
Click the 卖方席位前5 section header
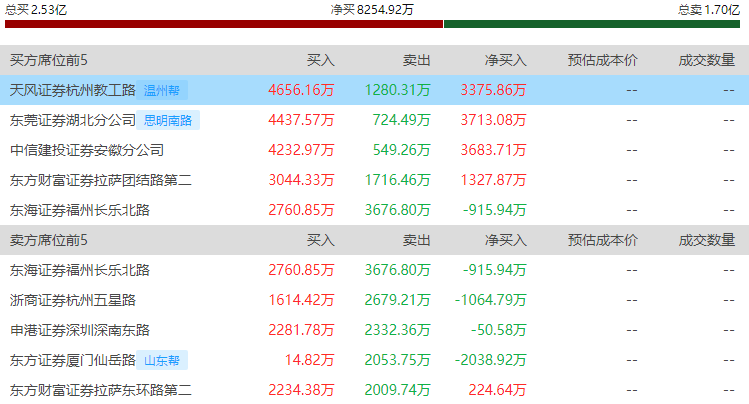click(x=49, y=240)
